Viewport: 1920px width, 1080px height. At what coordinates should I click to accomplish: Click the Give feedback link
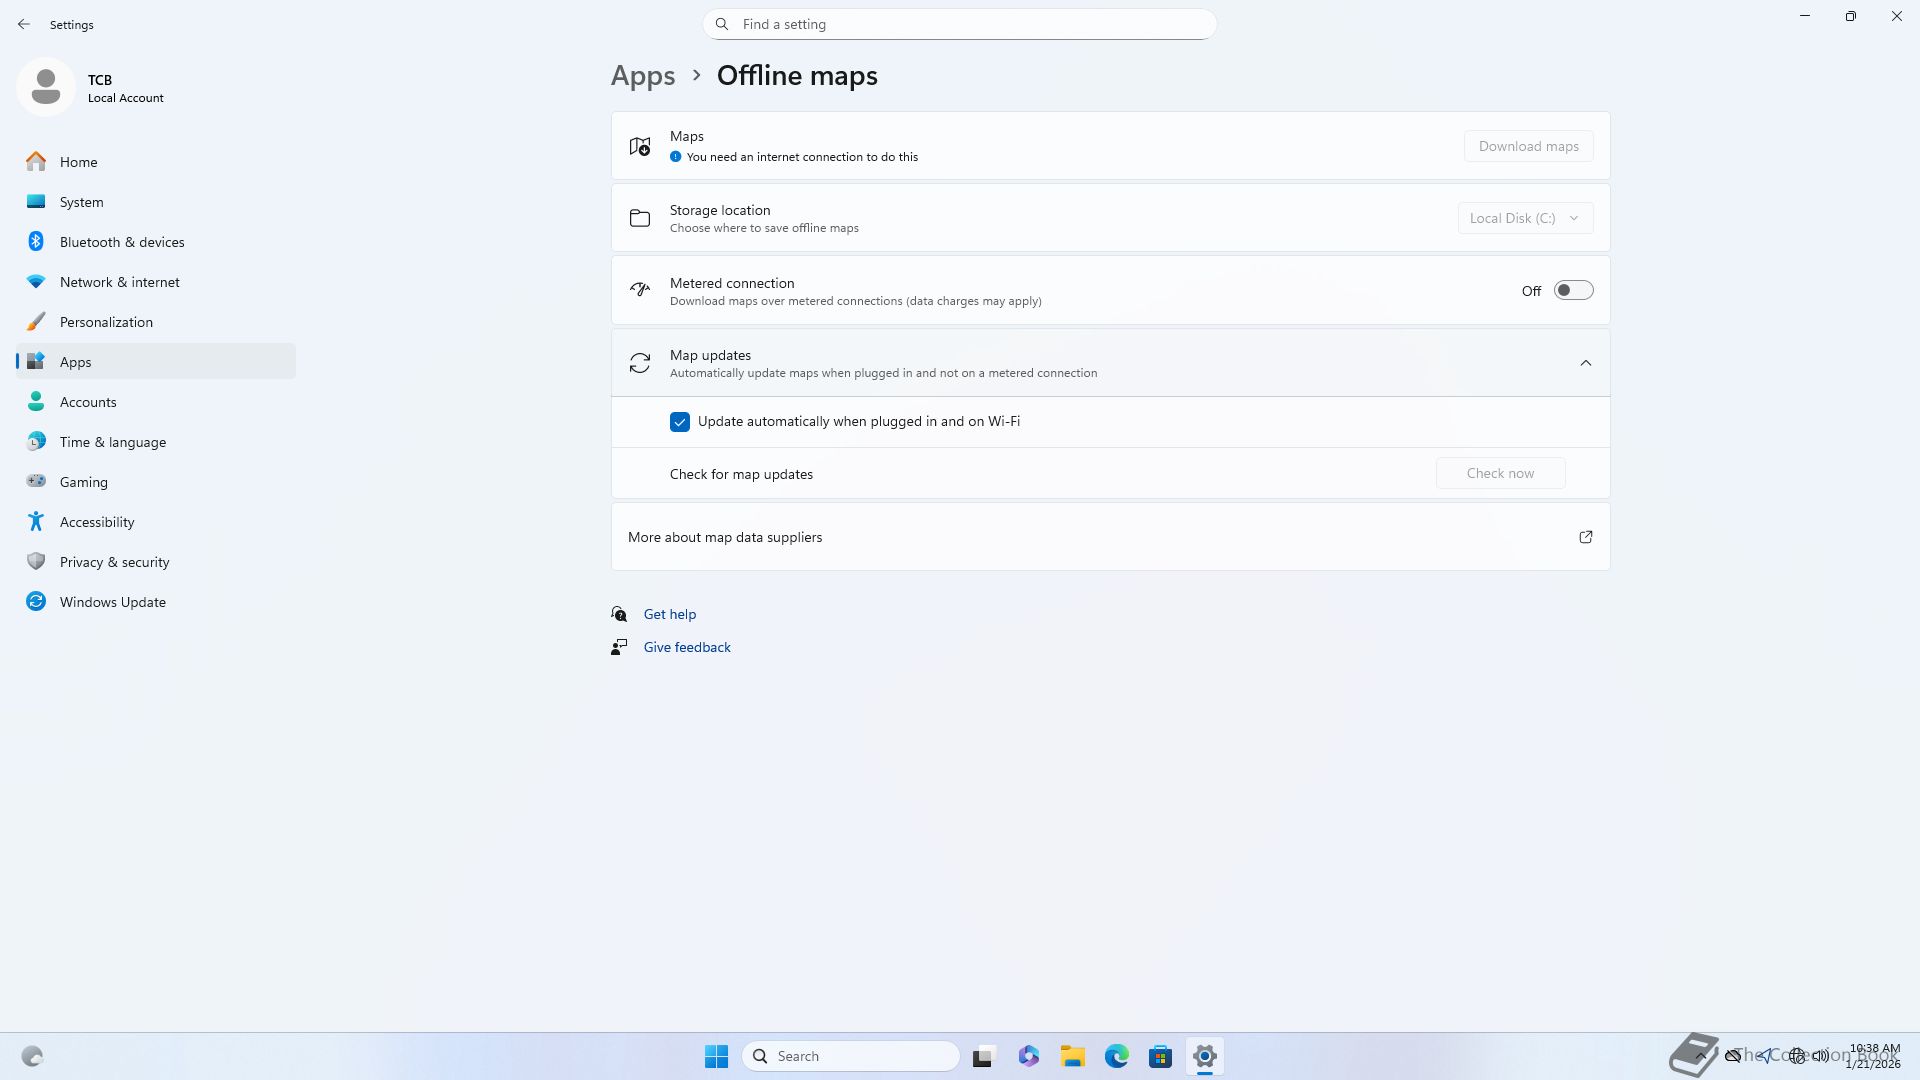(686, 647)
